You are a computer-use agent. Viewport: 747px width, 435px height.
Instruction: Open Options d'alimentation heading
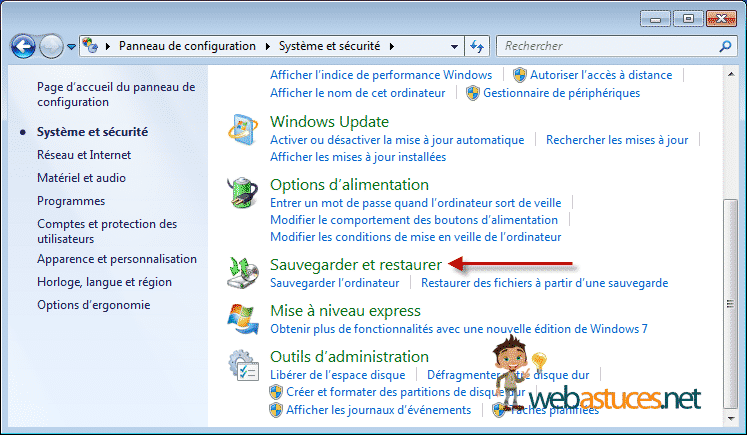point(349,184)
